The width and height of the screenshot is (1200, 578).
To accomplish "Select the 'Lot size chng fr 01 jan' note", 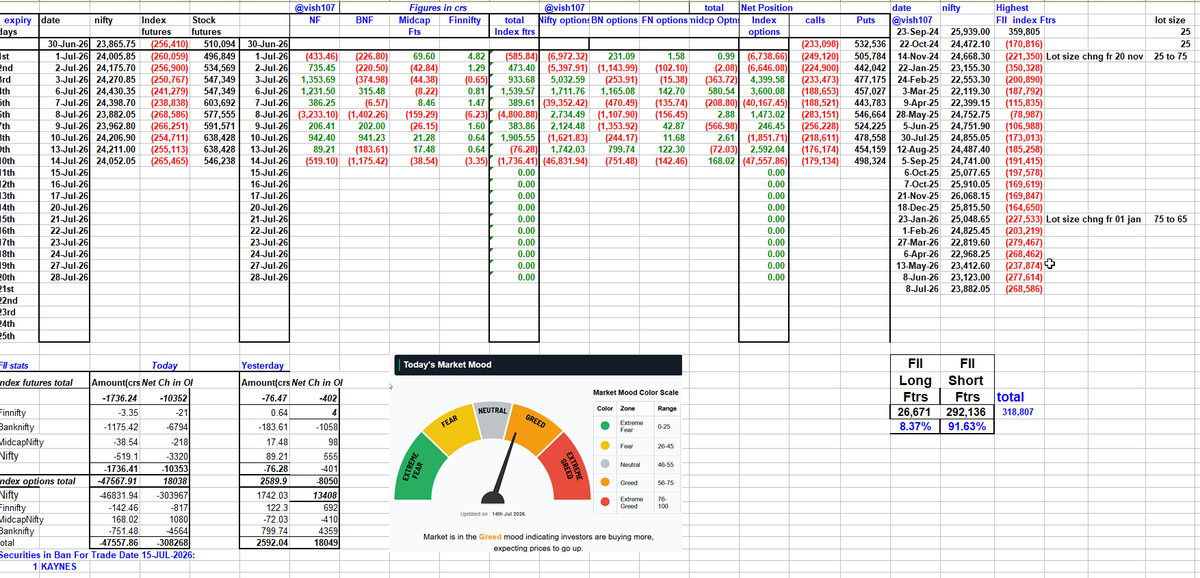I will coord(1094,219).
